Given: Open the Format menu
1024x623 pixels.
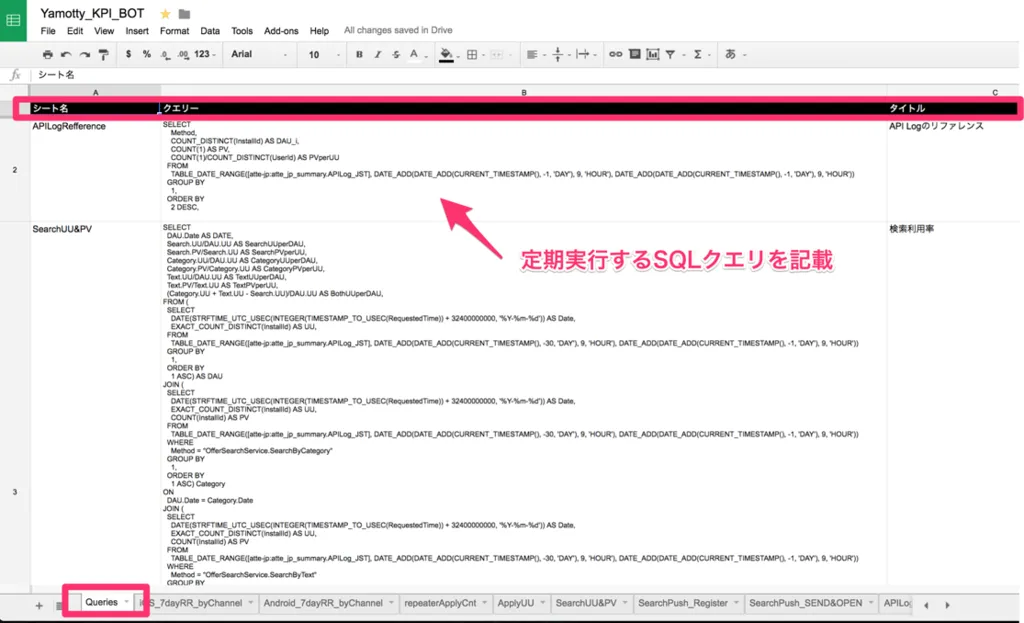Looking at the screenshot, I should [x=174, y=31].
